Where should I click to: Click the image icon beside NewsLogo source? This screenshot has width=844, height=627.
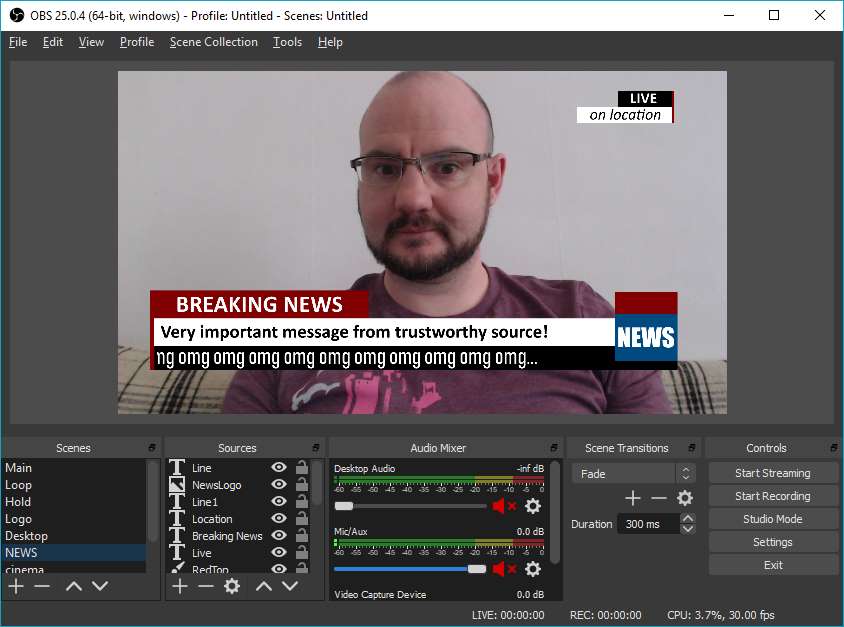tap(177, 485)
